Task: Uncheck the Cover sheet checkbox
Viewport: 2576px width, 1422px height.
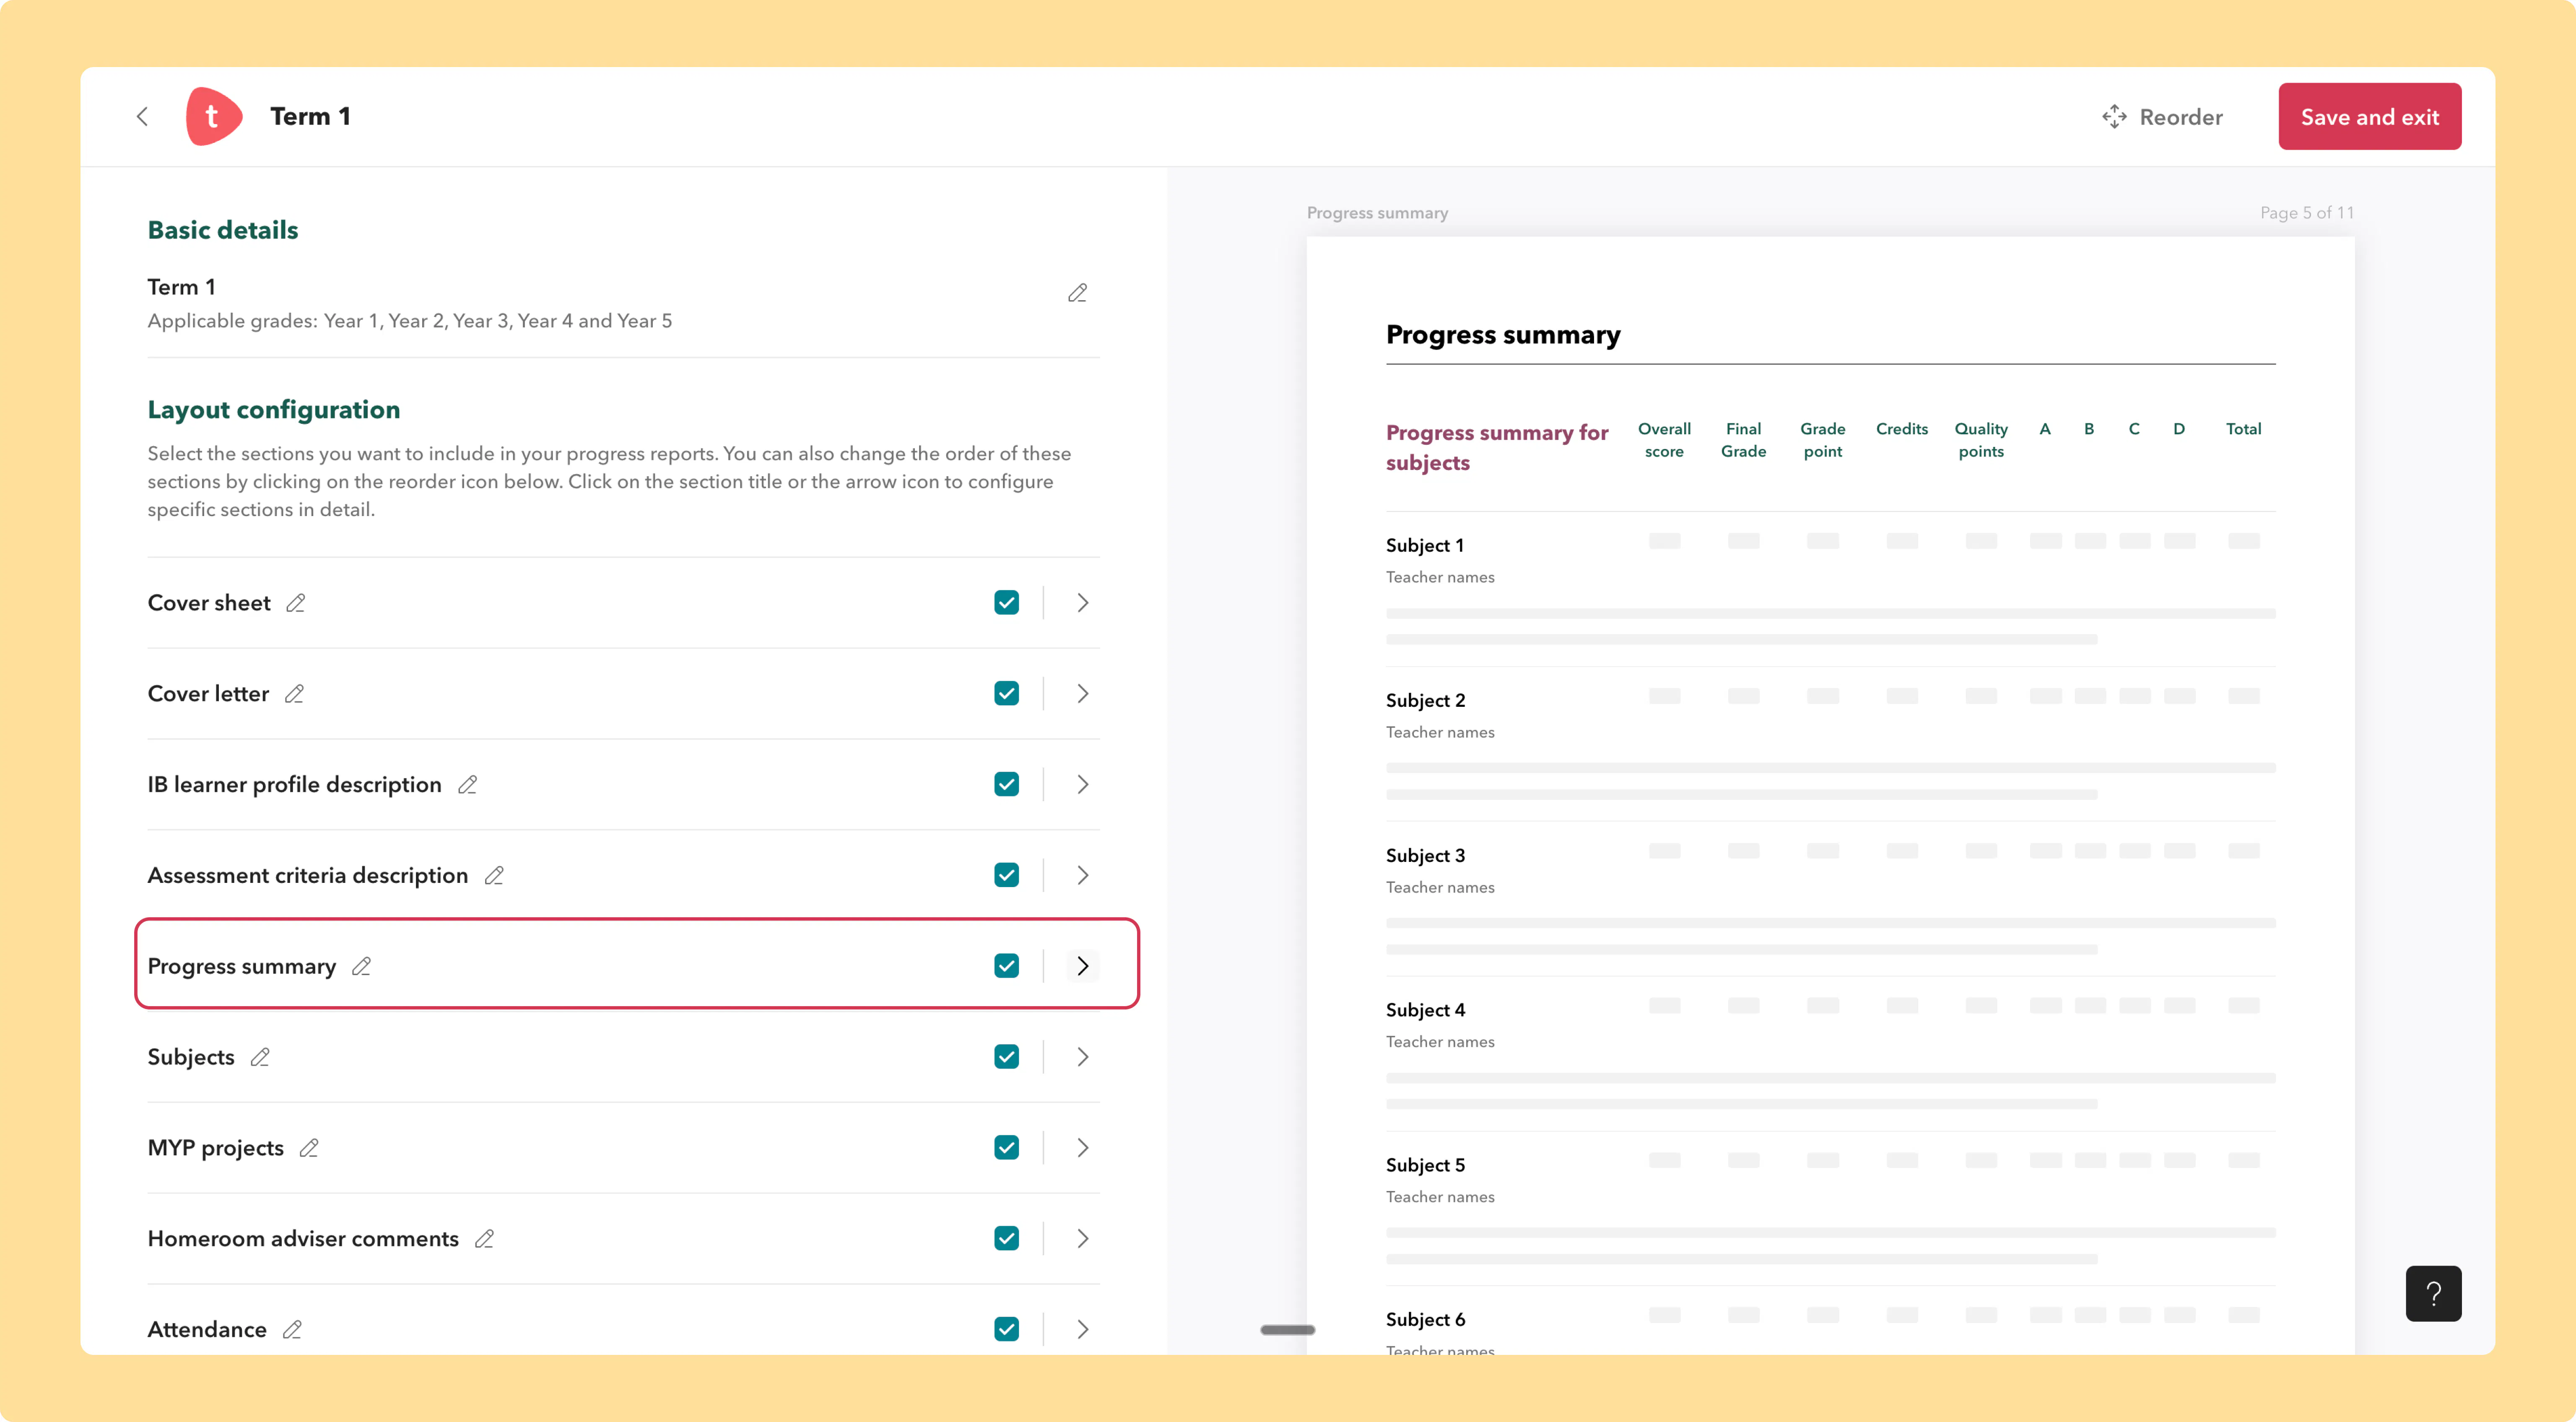Action: (x=1007, y=603)
